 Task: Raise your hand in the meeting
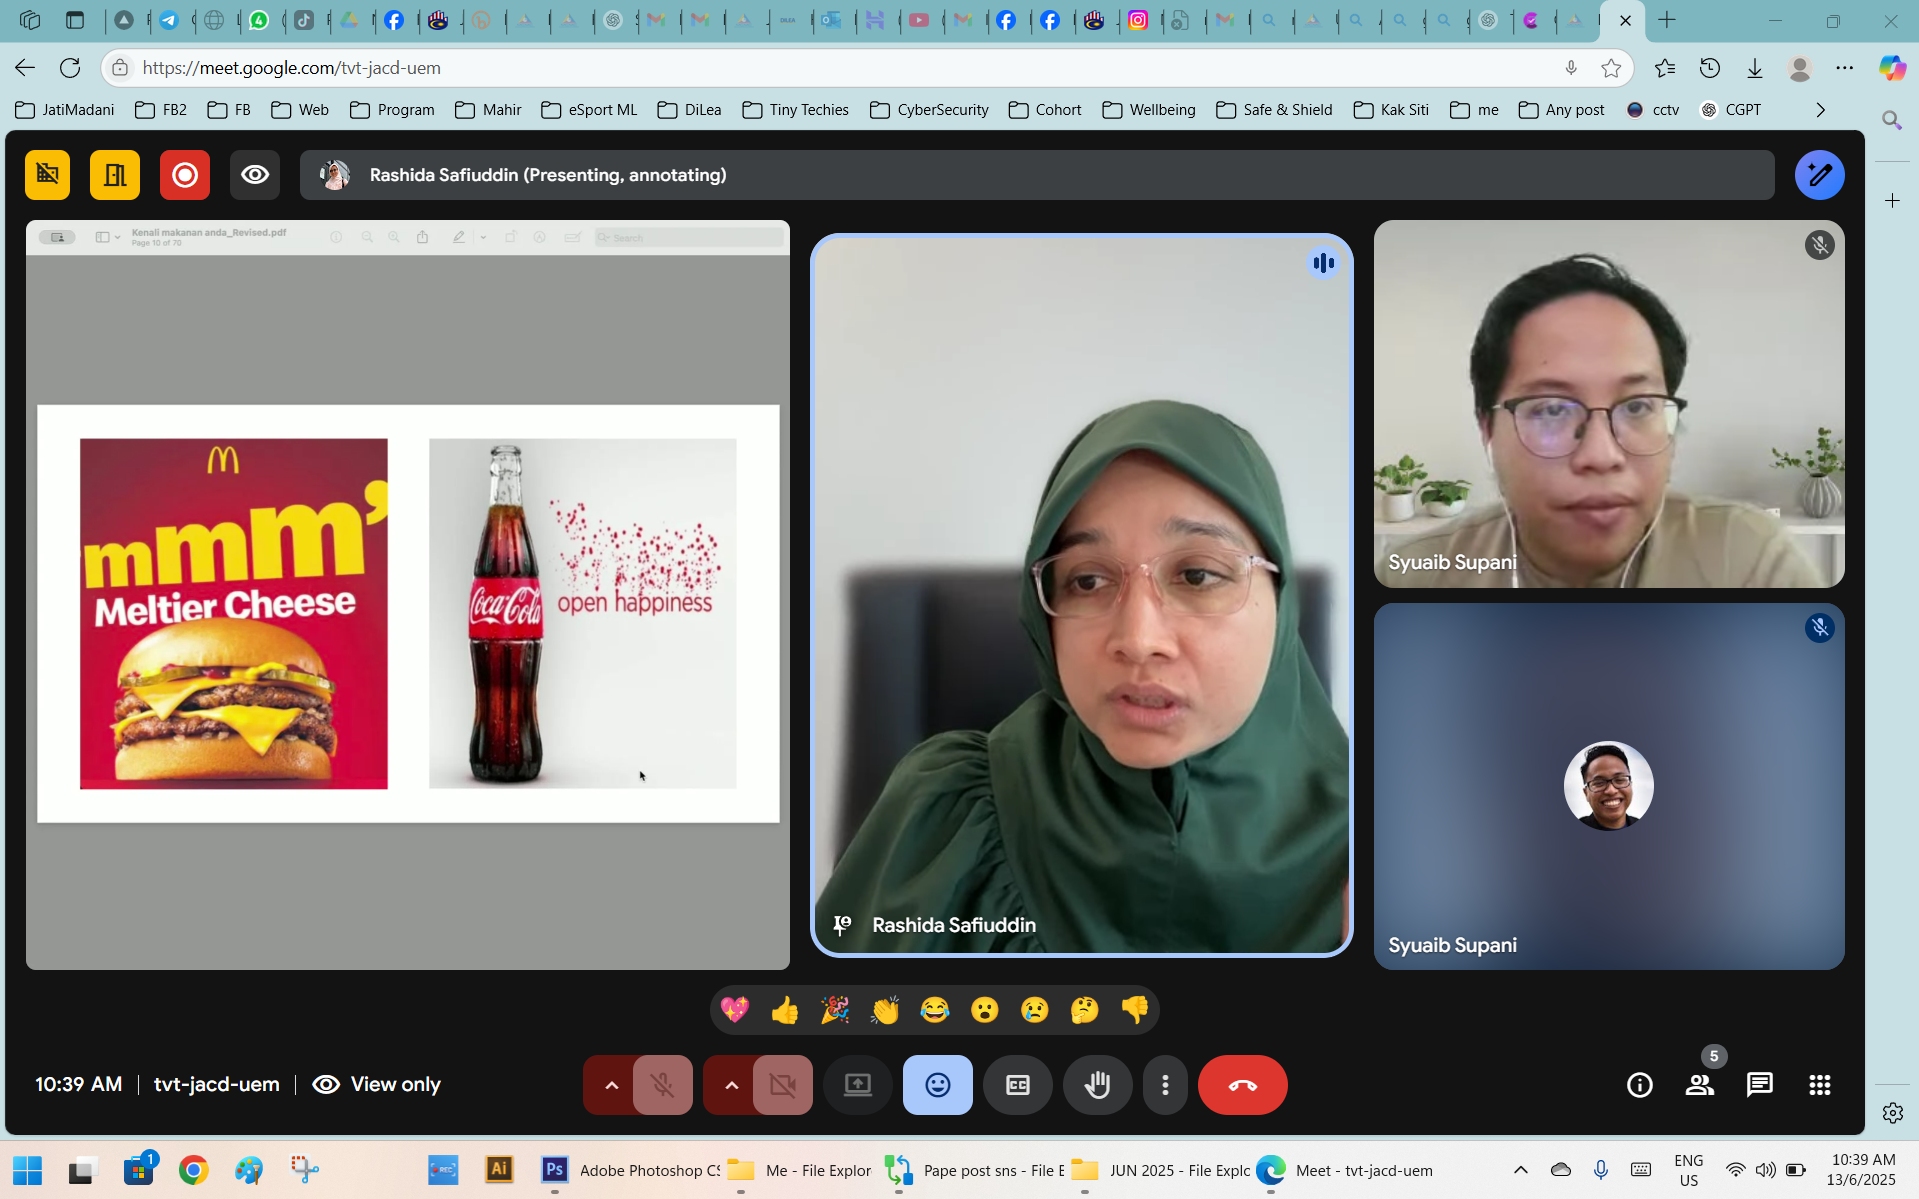click(x=1097, y=1085)
